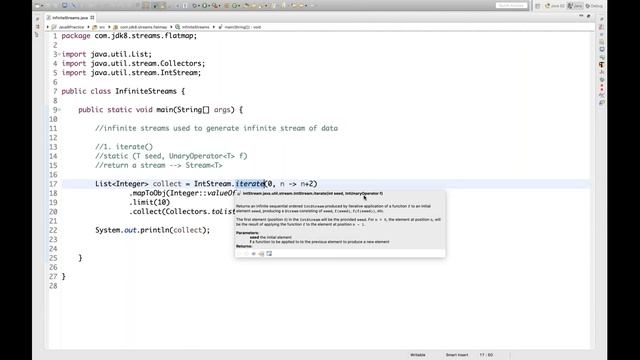The height and width of the screenshot is (360, 640).
Task: Click 'import java.util.List;' on line 3
Action: point(107,54)
